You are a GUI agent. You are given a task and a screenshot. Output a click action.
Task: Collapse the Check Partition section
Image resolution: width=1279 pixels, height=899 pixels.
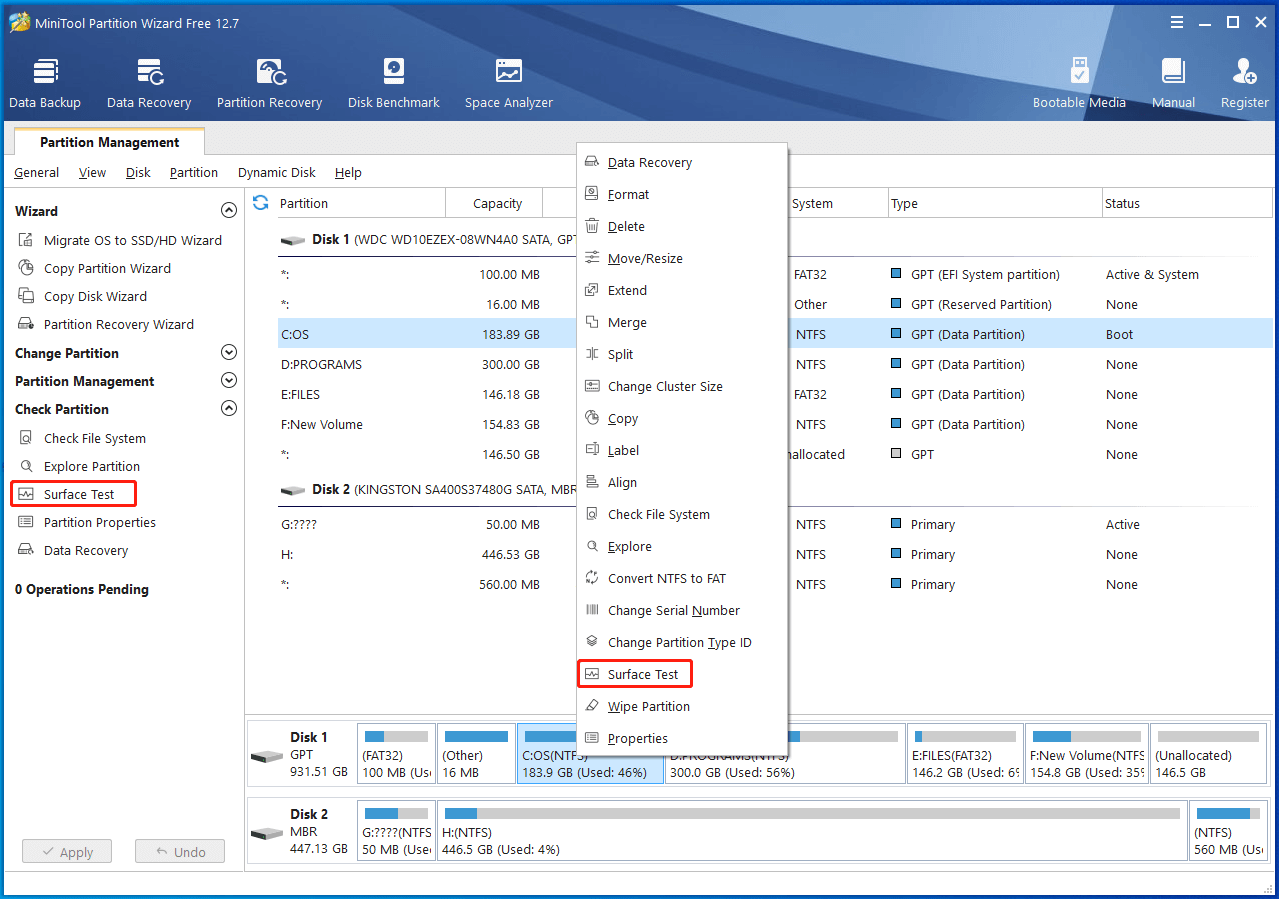point(229,409)
